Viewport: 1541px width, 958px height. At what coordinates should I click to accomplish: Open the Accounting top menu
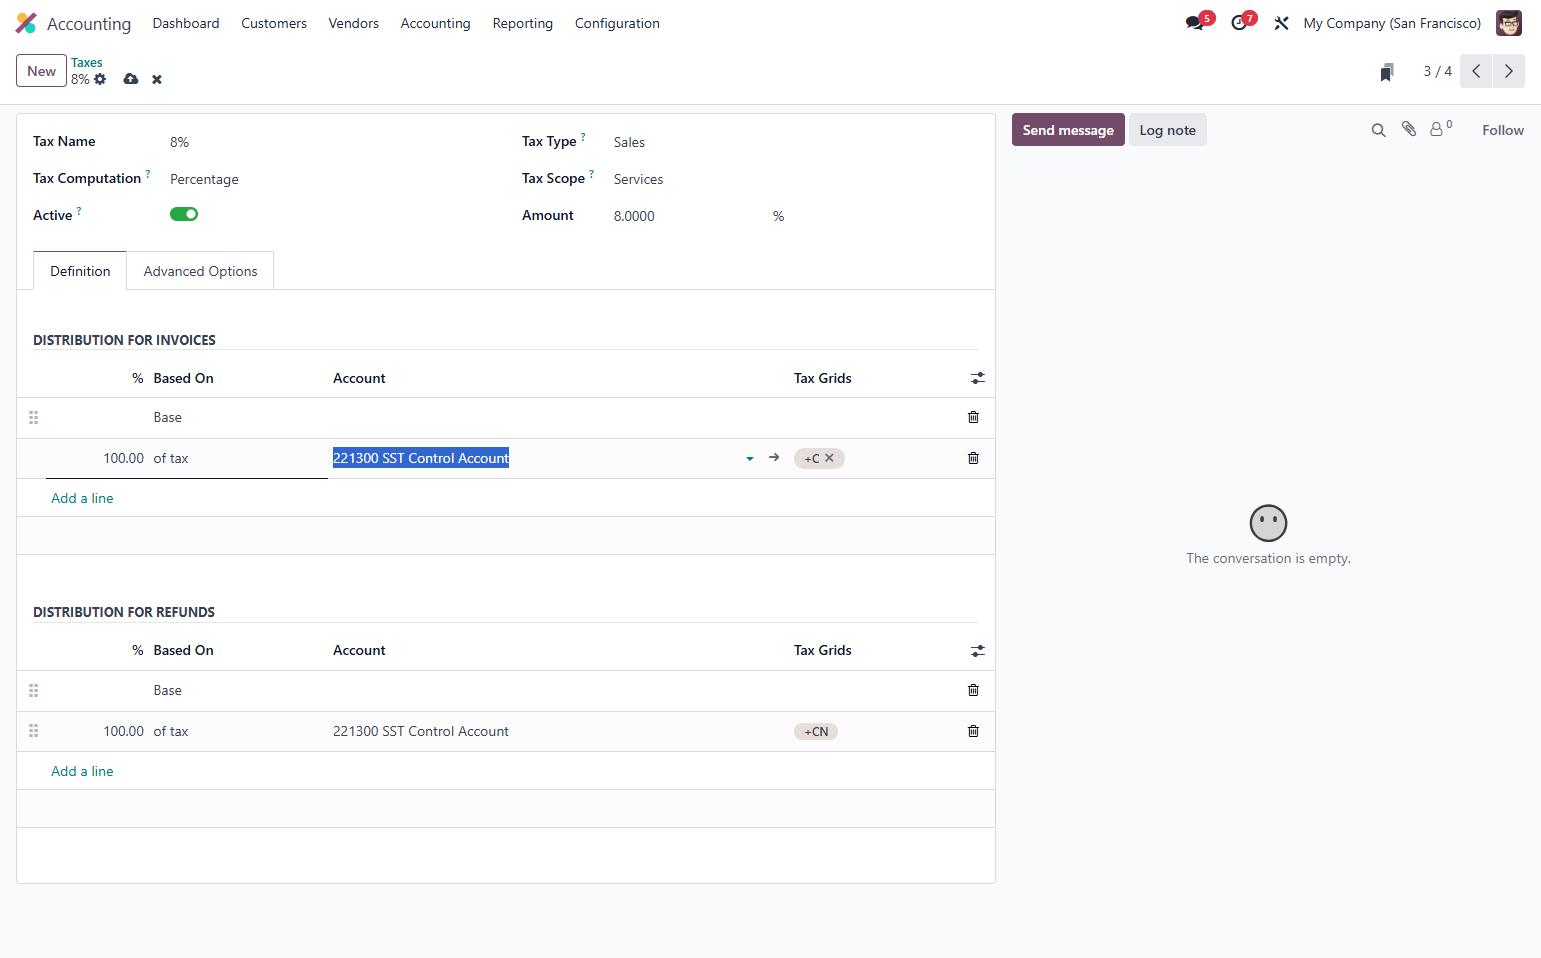pos(435,23)
